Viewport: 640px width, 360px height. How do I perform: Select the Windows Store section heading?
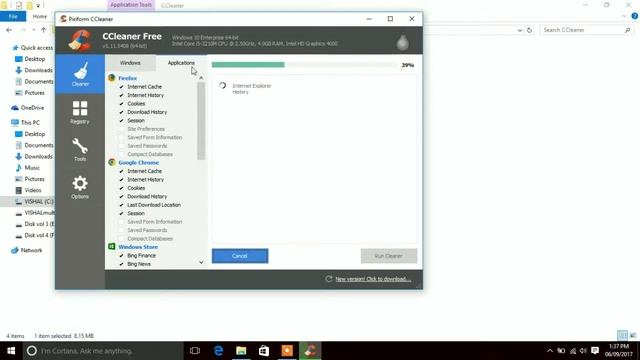pyautogui.click(x=138, y=247)
